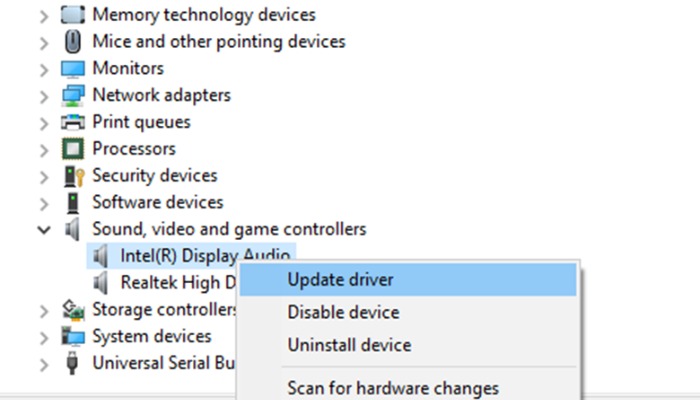This screenshot has height=400, width=700.
Task: Expand the System devices category
Action: point(43,337)
